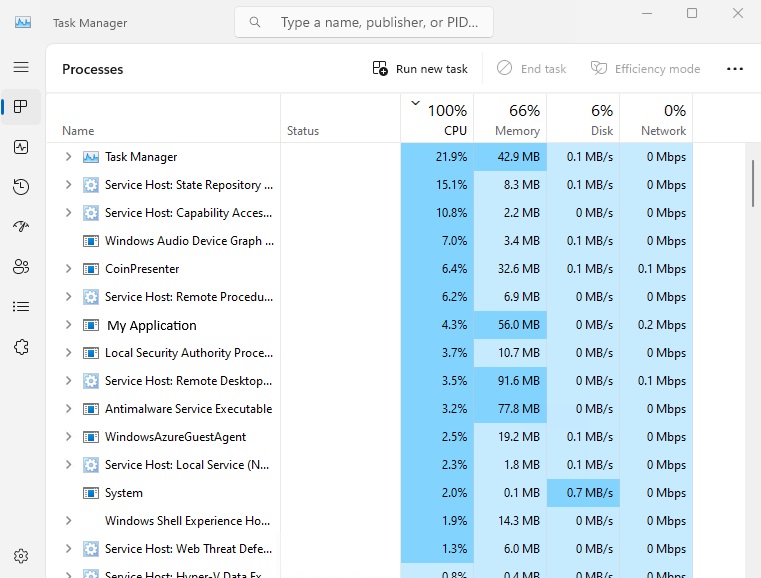Viewport: 761px width, 578px height.
Task: Sort processes by Memory column
Action: point(510,118)
